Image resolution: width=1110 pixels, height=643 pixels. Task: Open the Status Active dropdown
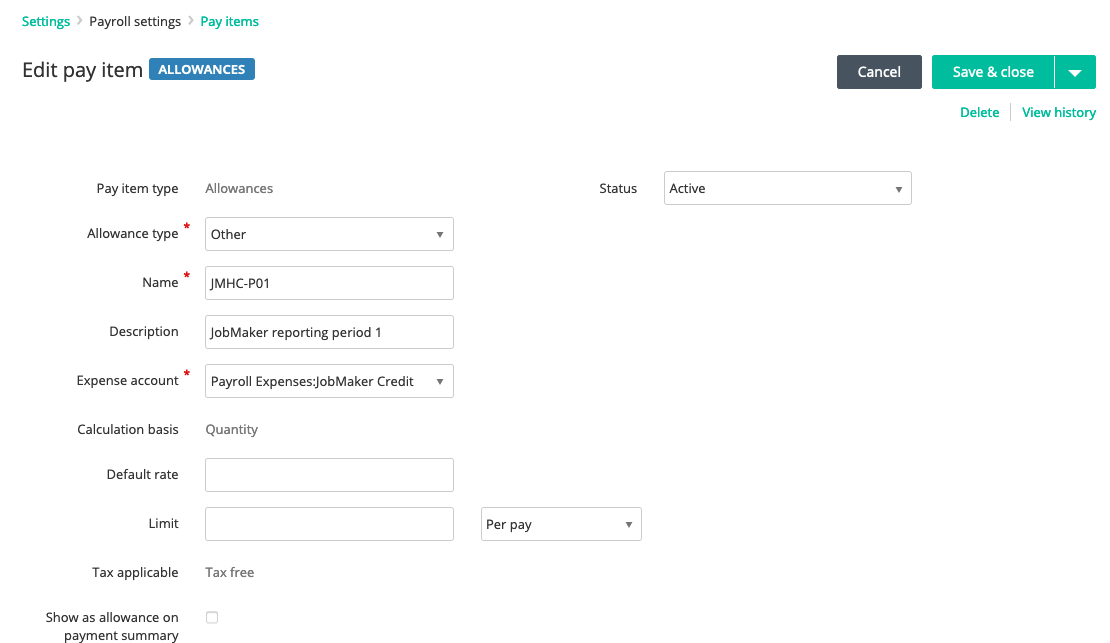(x=787, y=188)
